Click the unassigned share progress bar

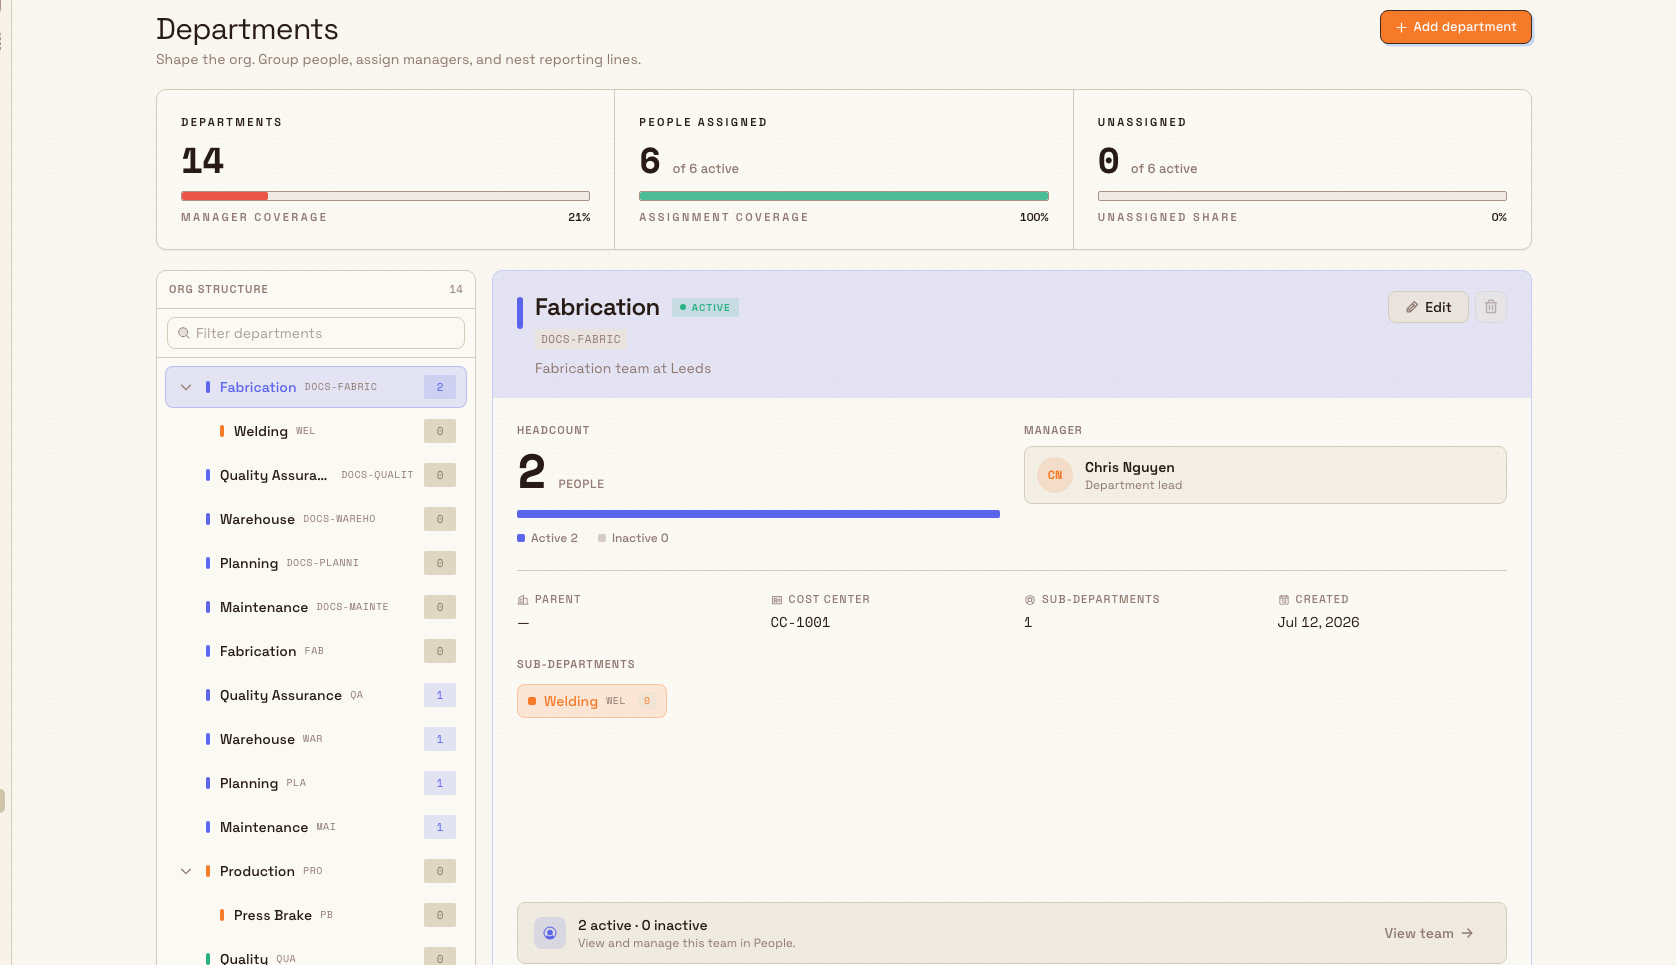pos(1302,196)
